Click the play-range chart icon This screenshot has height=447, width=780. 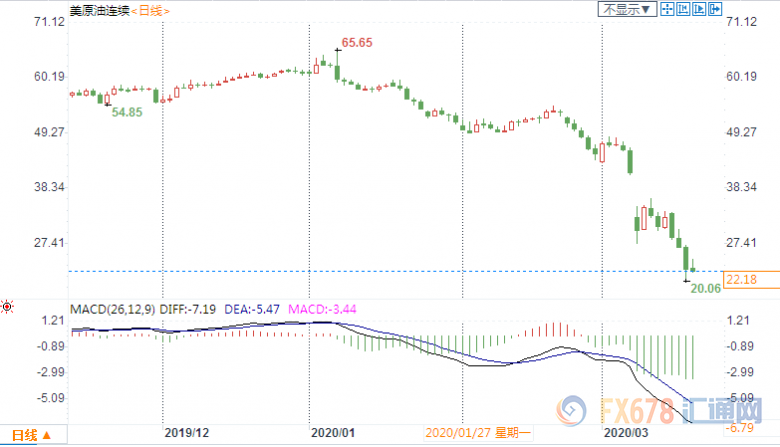[x=699, y=9]
